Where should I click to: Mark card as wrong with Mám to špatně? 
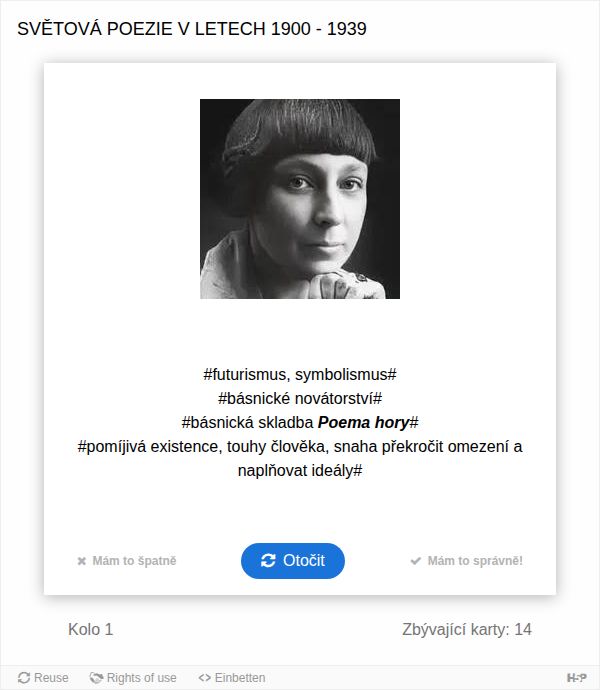tap(127, 561)
